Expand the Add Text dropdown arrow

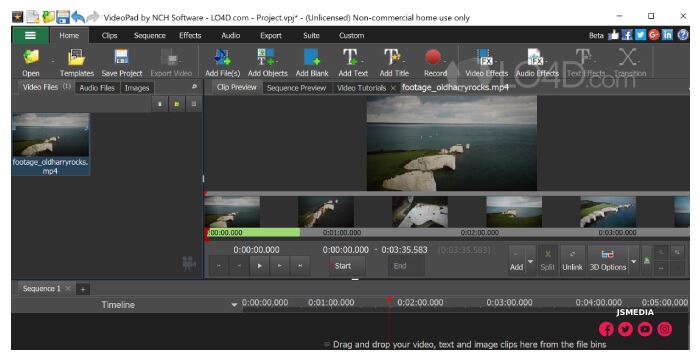point(363,61)
